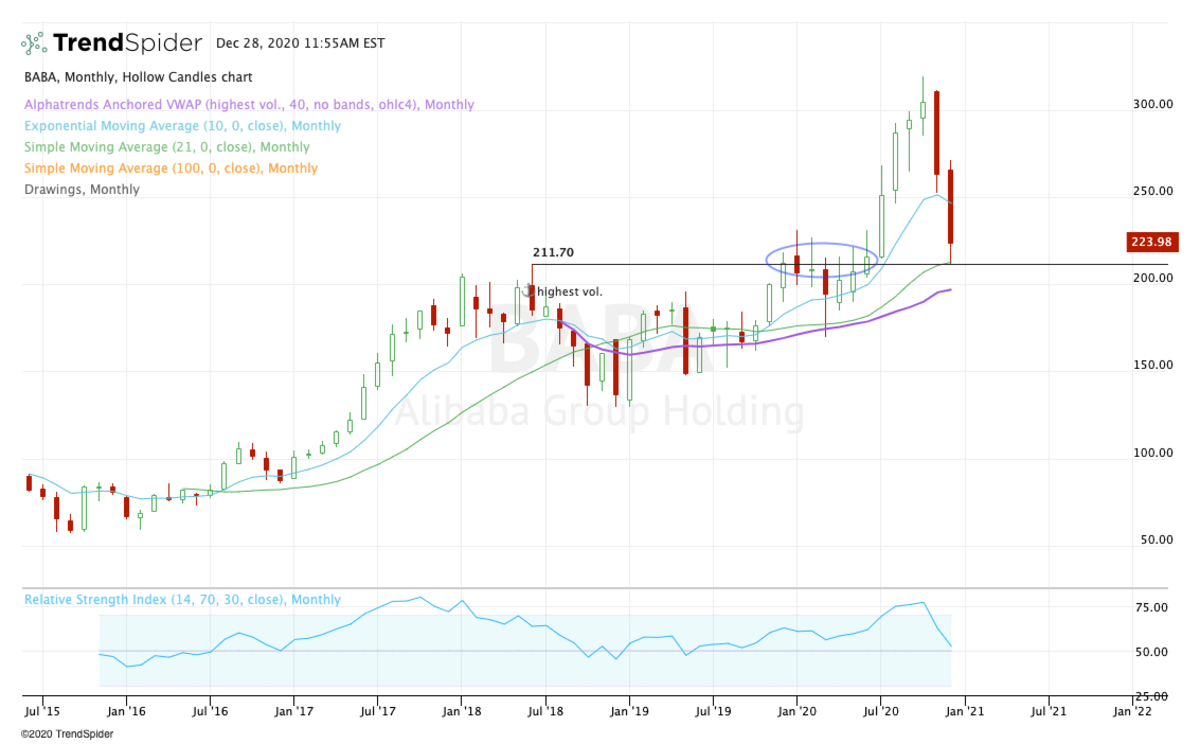Click the Jan '18 date axis label
Viewport: 1200px width, 744px height.
[x=462, y=711]
